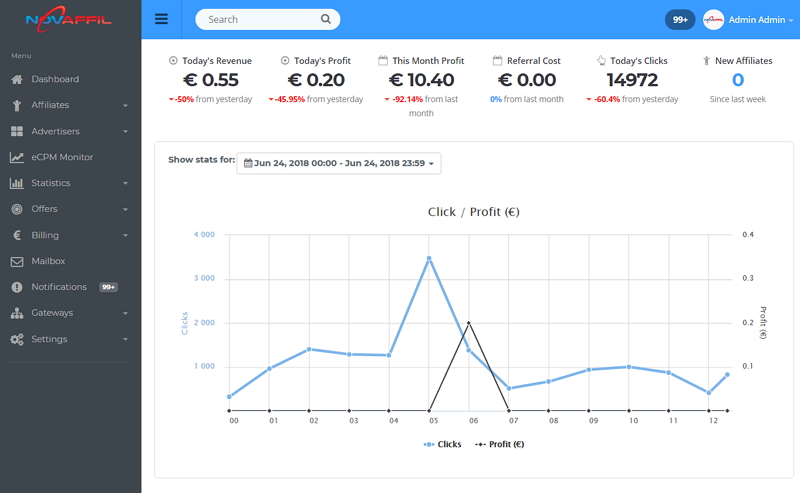Image resolution: width=800 pixels, height=500 pixels.
Task: Click the € 0.55 revenue value
Action: pyautogui.click(x=211, y=80)
